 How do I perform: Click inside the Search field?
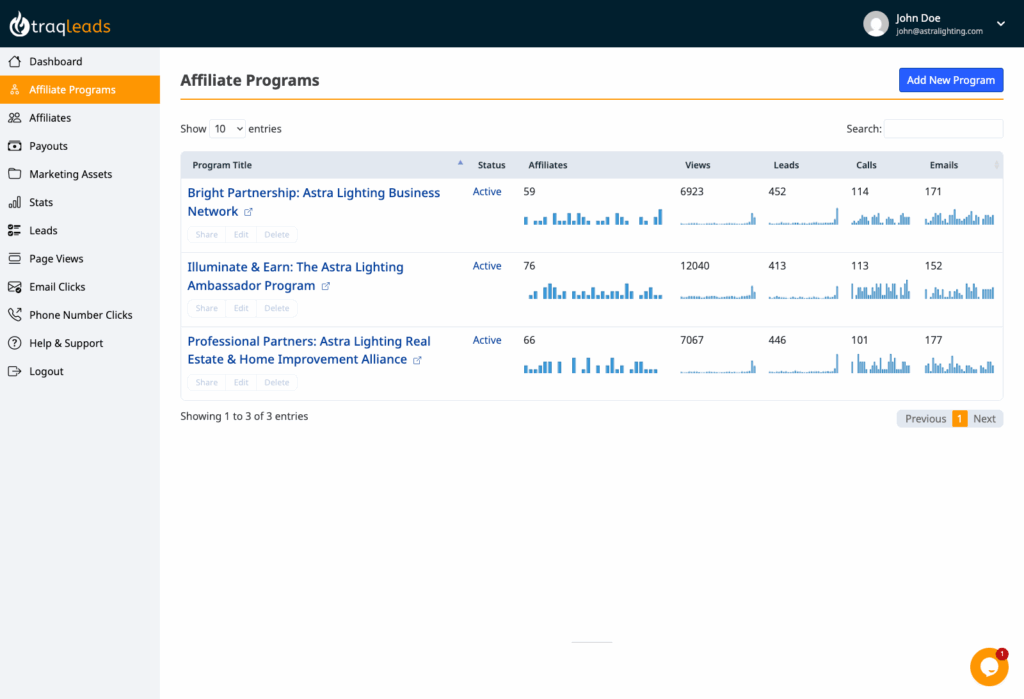point(943,128)
